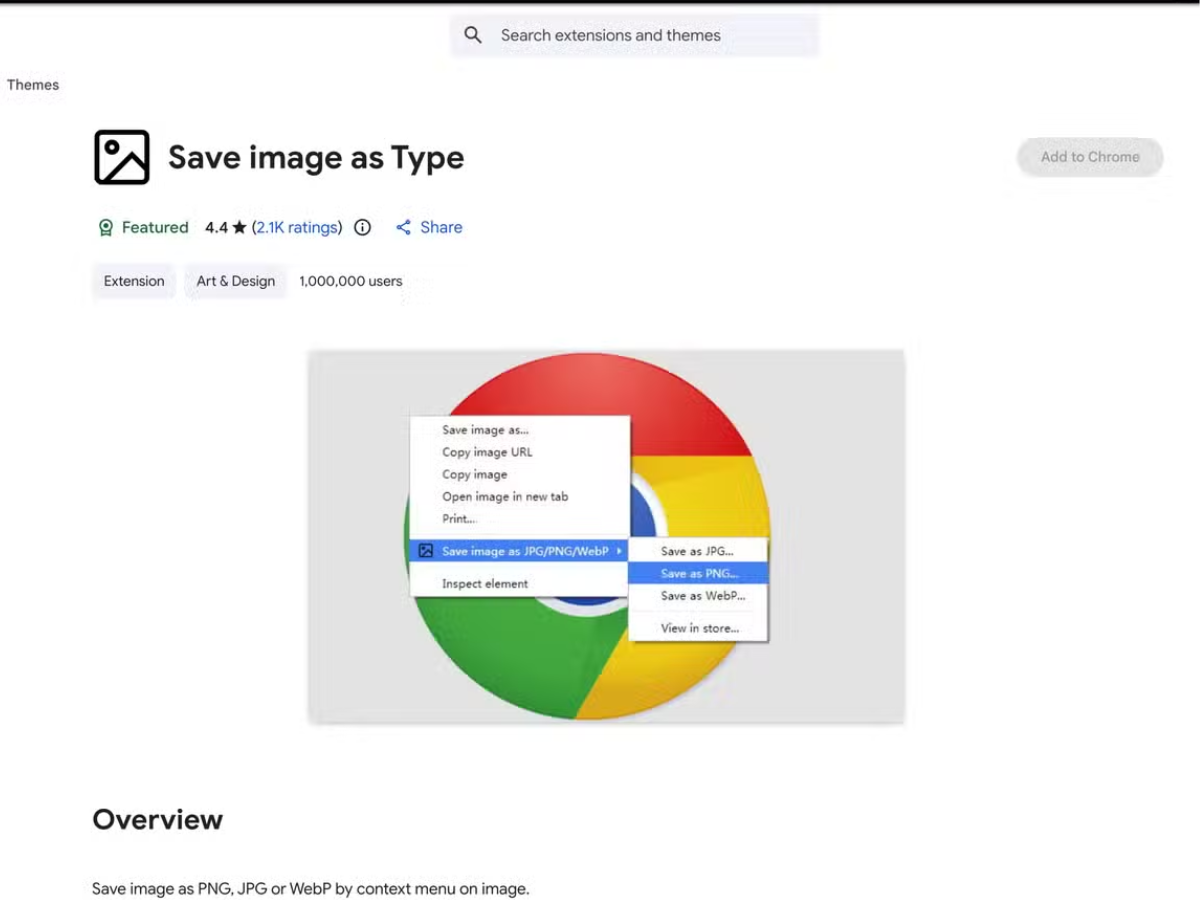The height and width of the screenshot is (900, 1200).
Task: Click the star next to the 4.4 rating
Action: pos(238,227)
